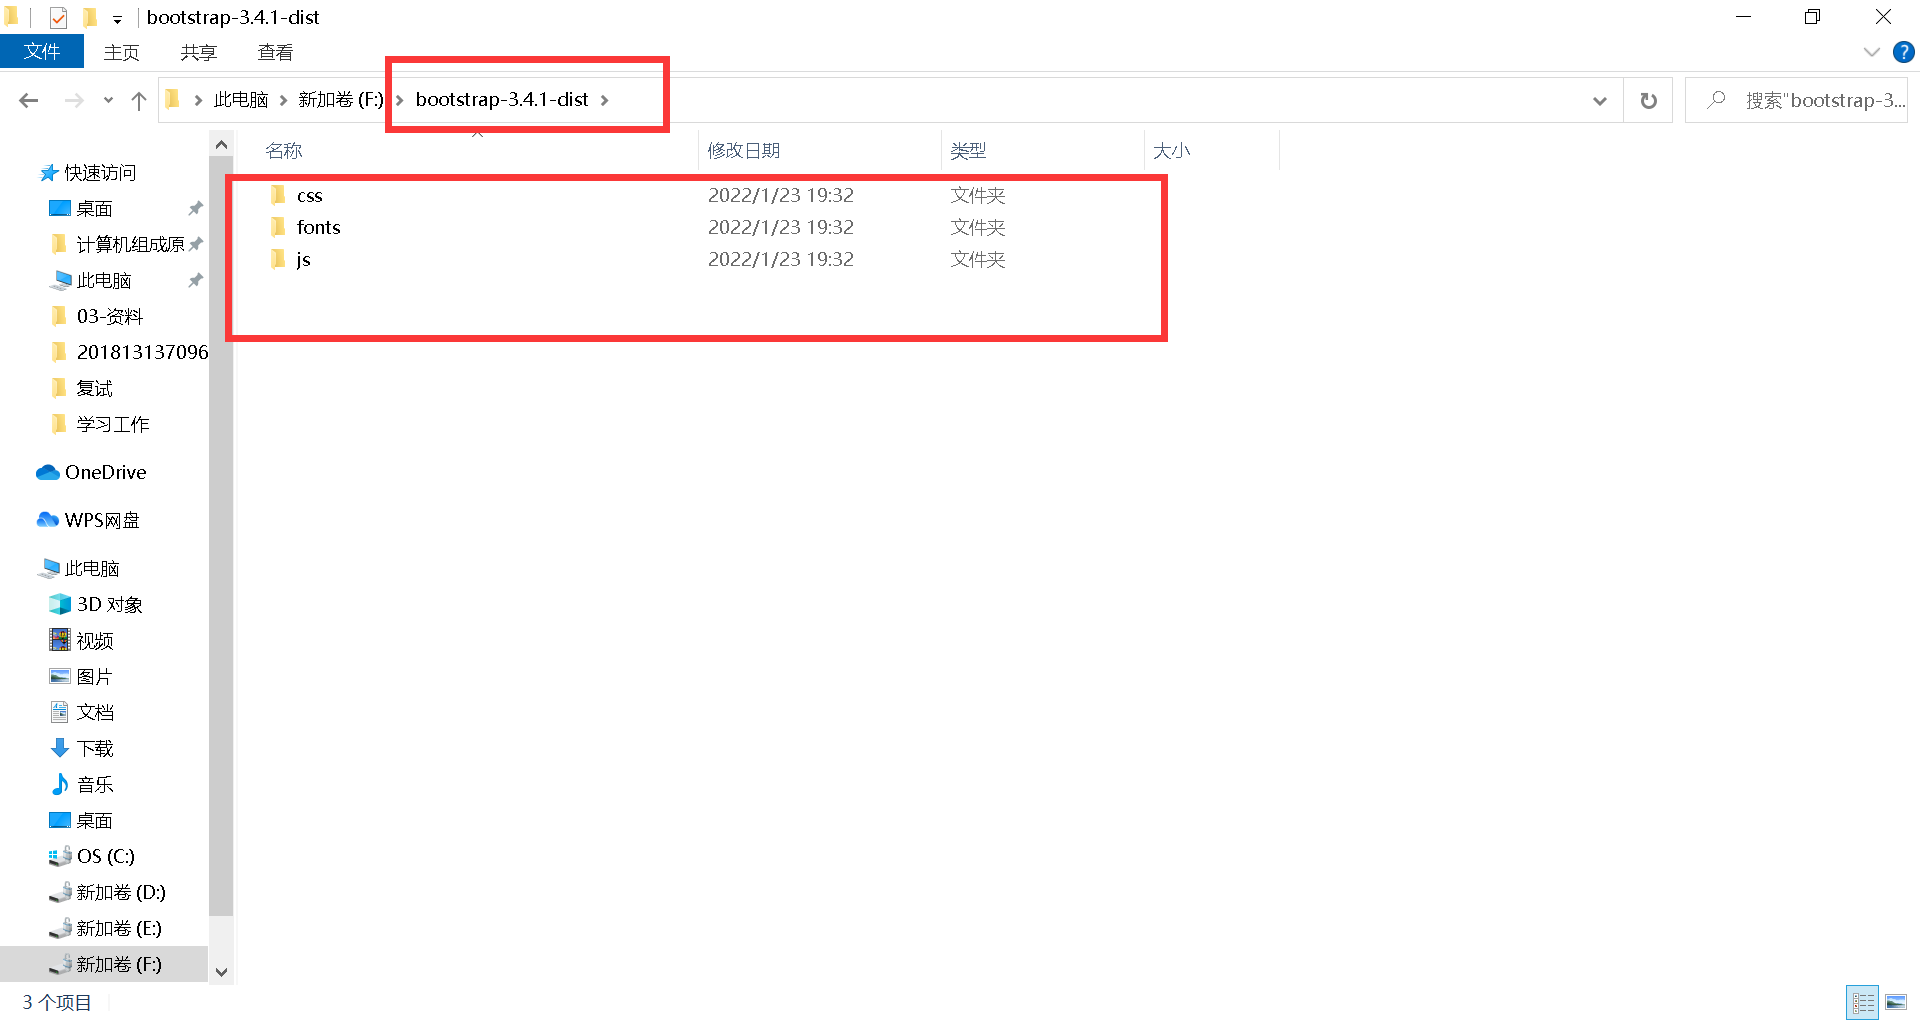Open 文档 documents icon in sidebar

point(60,712)
